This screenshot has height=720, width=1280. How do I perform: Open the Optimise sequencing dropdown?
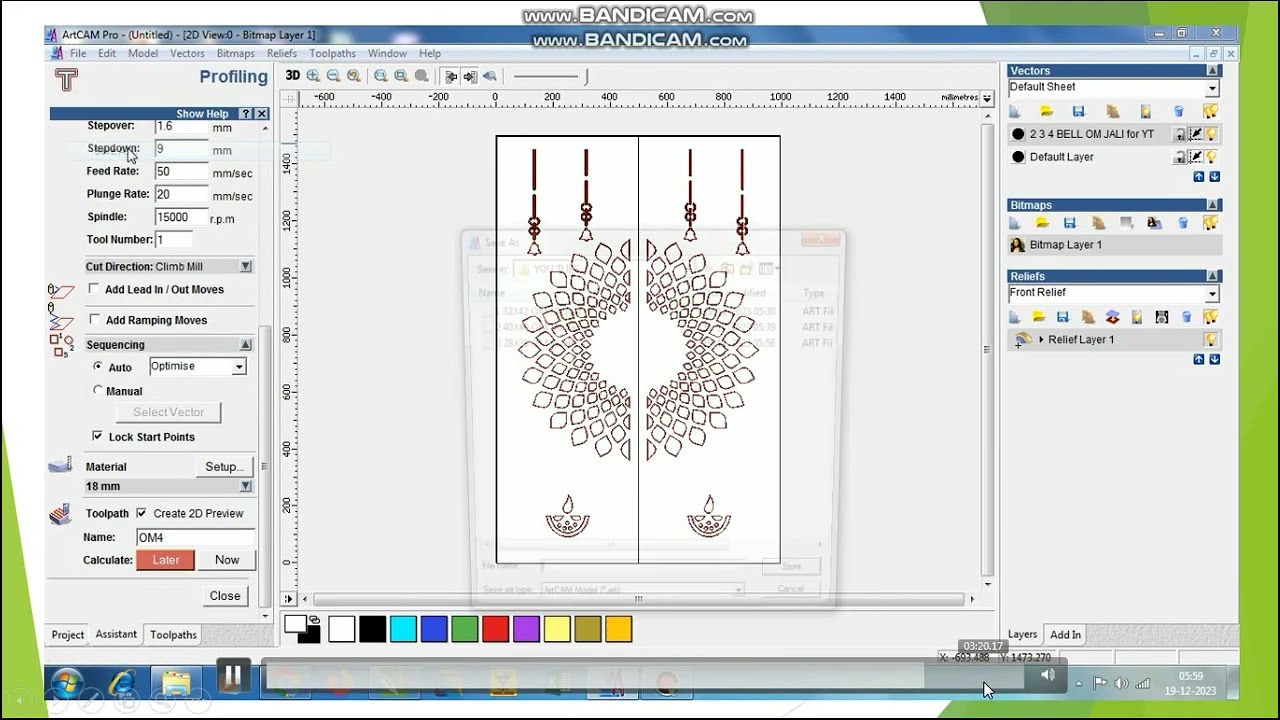(x=239, y=367)
